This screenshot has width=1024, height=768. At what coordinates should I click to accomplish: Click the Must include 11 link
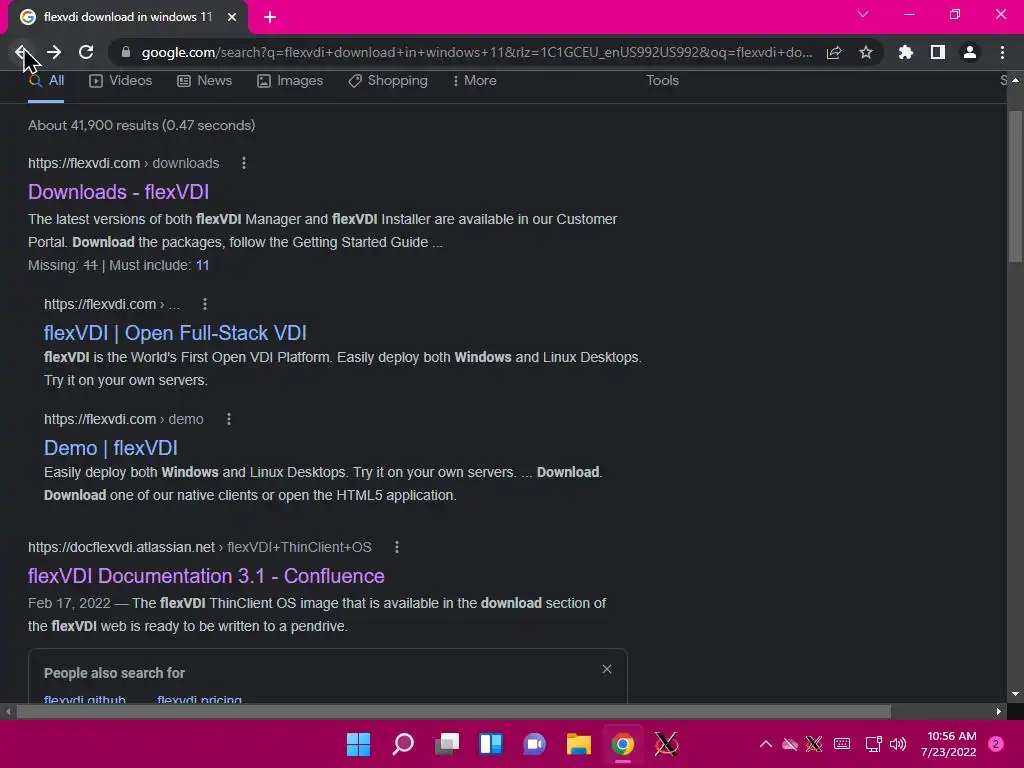202,265
